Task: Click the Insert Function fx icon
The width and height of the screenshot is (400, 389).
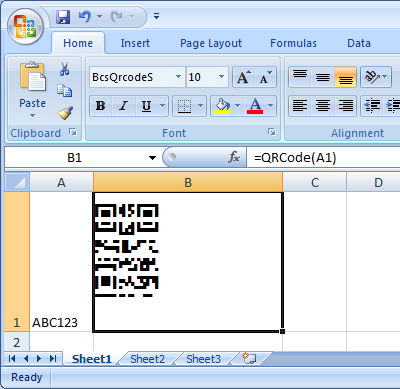Action: (234, 157)
